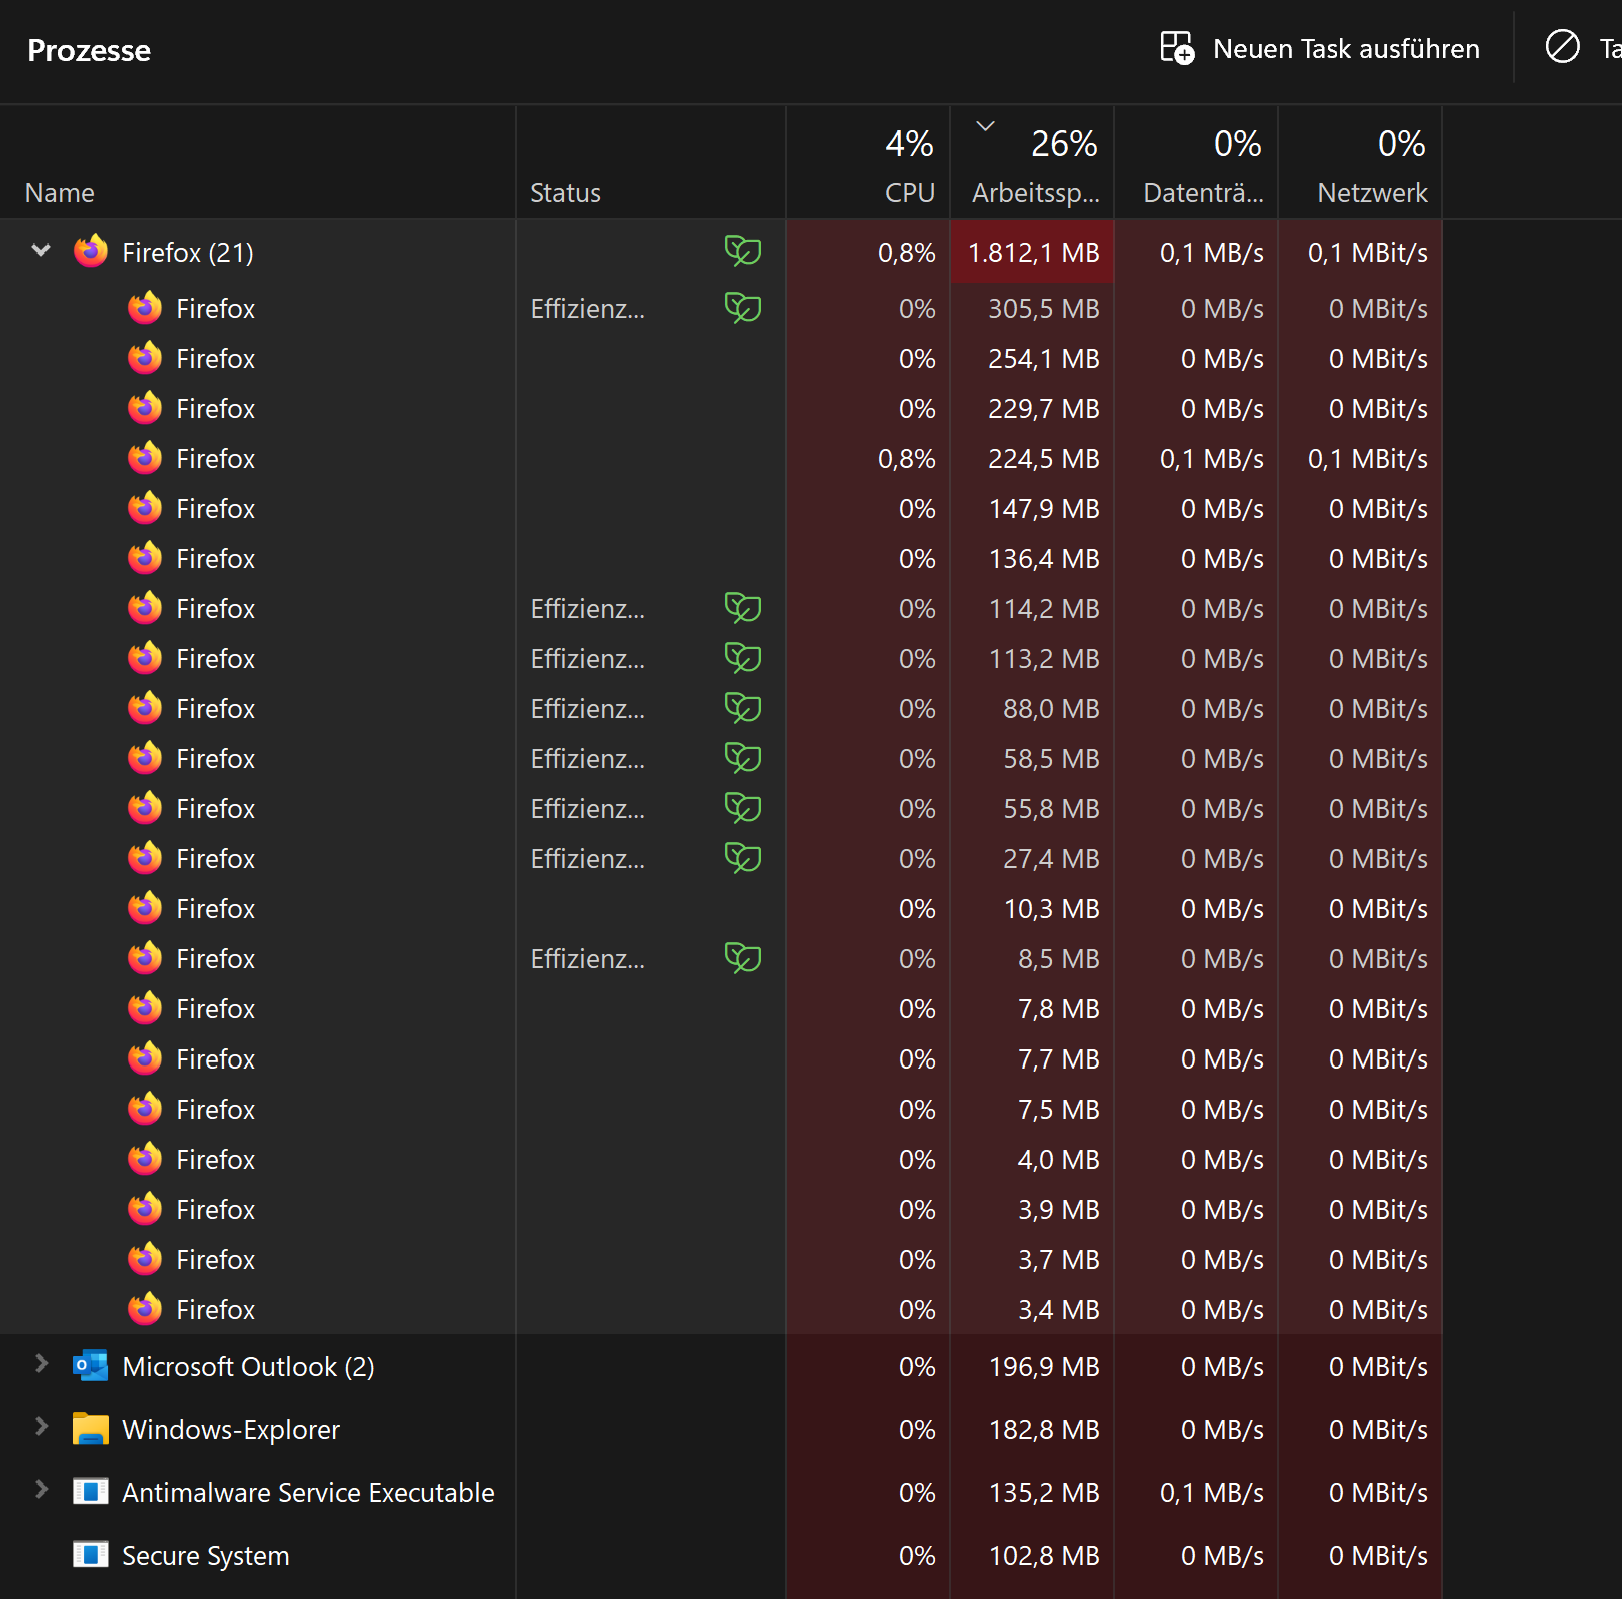Click Effizienz... status in 114,2 MB row
Image resolution: width=1622 pixels, height=1599 pixels.
pyautogui.click(x=588, y=609)
